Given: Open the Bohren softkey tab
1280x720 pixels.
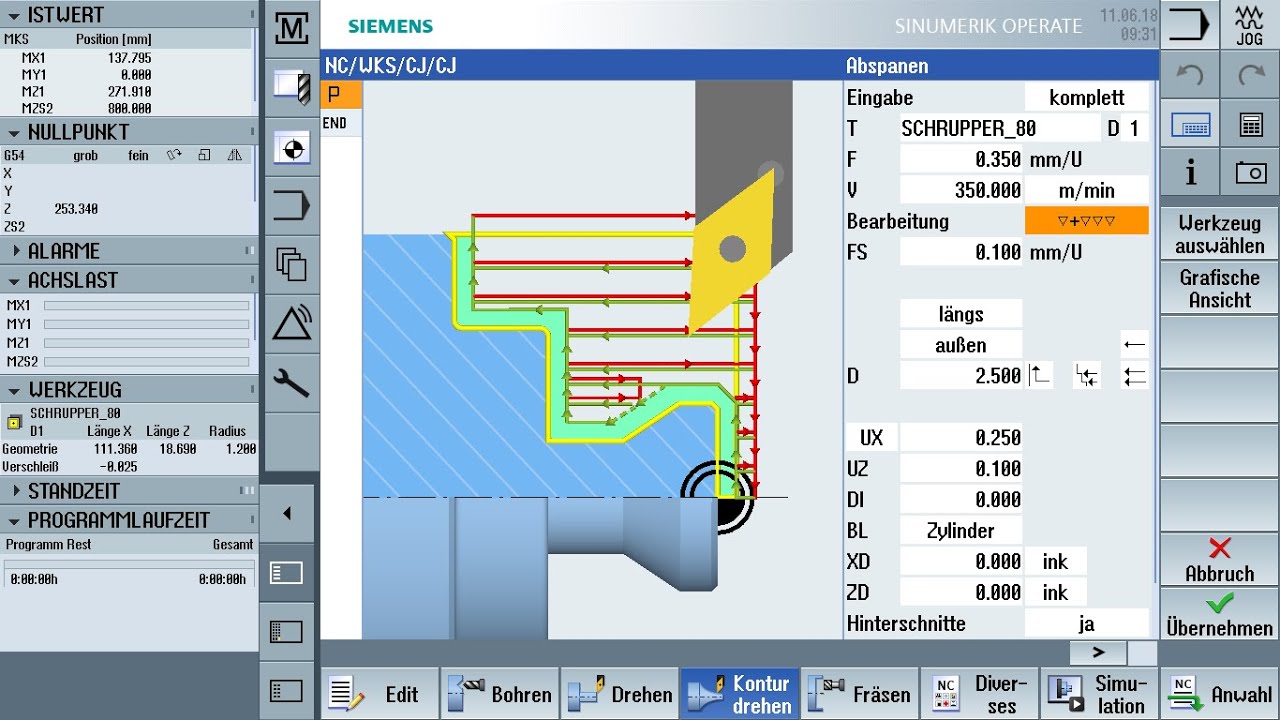Looking at the screenshot, I should point(500,694).
